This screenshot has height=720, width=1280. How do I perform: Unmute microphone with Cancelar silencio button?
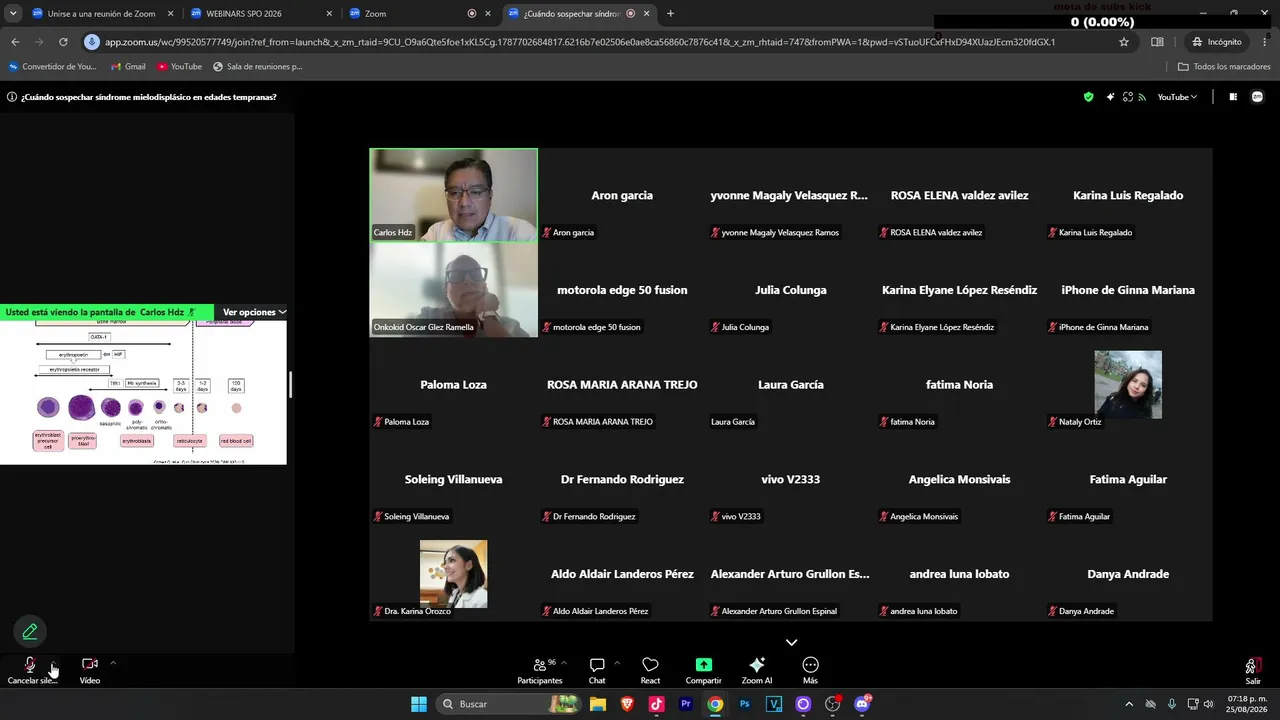pyautogui.click(x=31, y=670)
